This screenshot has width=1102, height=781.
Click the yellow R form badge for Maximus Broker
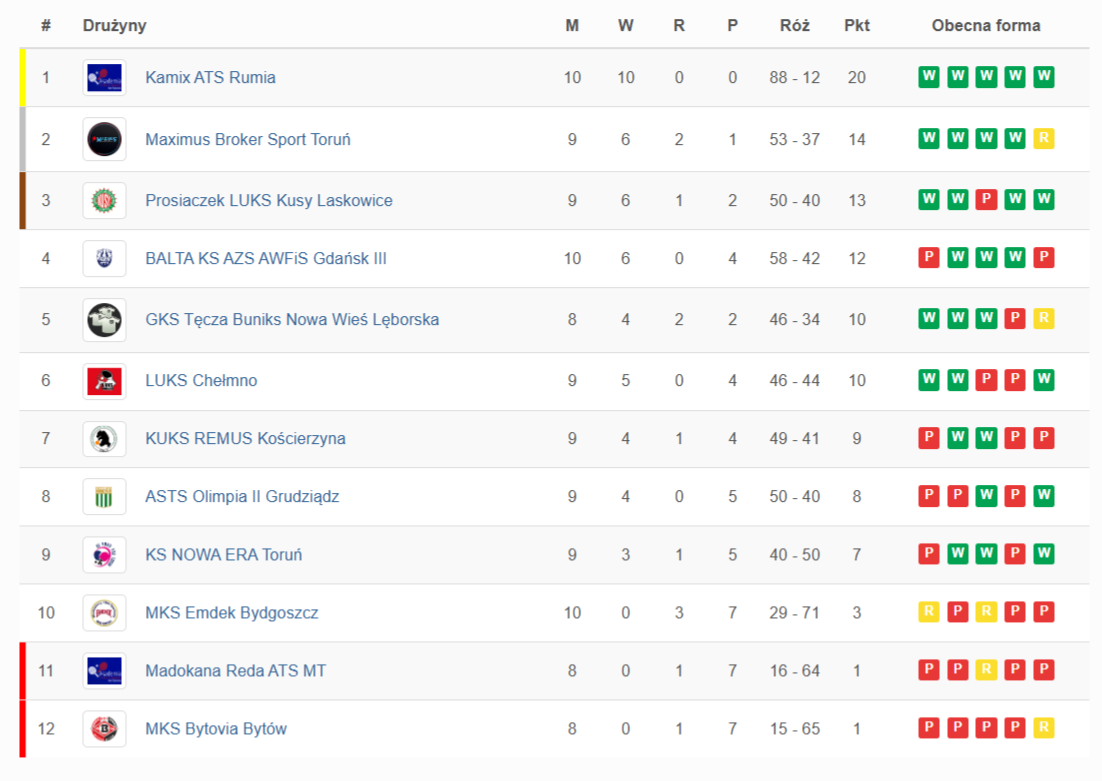point(1044,139)
